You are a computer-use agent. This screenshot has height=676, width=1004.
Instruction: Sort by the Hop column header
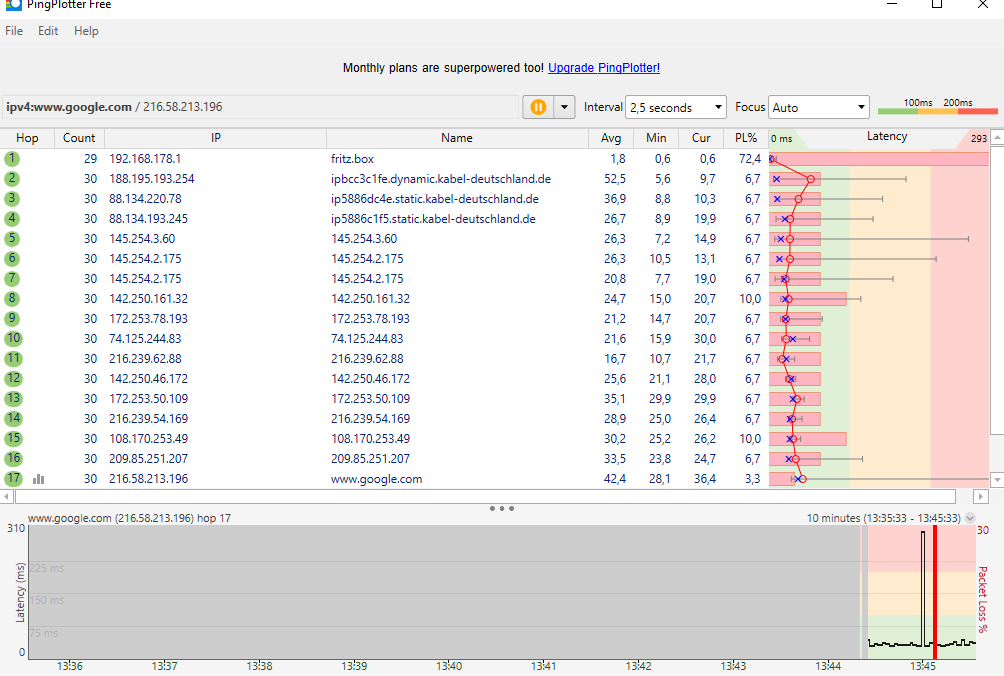click(x=27, y=138)
